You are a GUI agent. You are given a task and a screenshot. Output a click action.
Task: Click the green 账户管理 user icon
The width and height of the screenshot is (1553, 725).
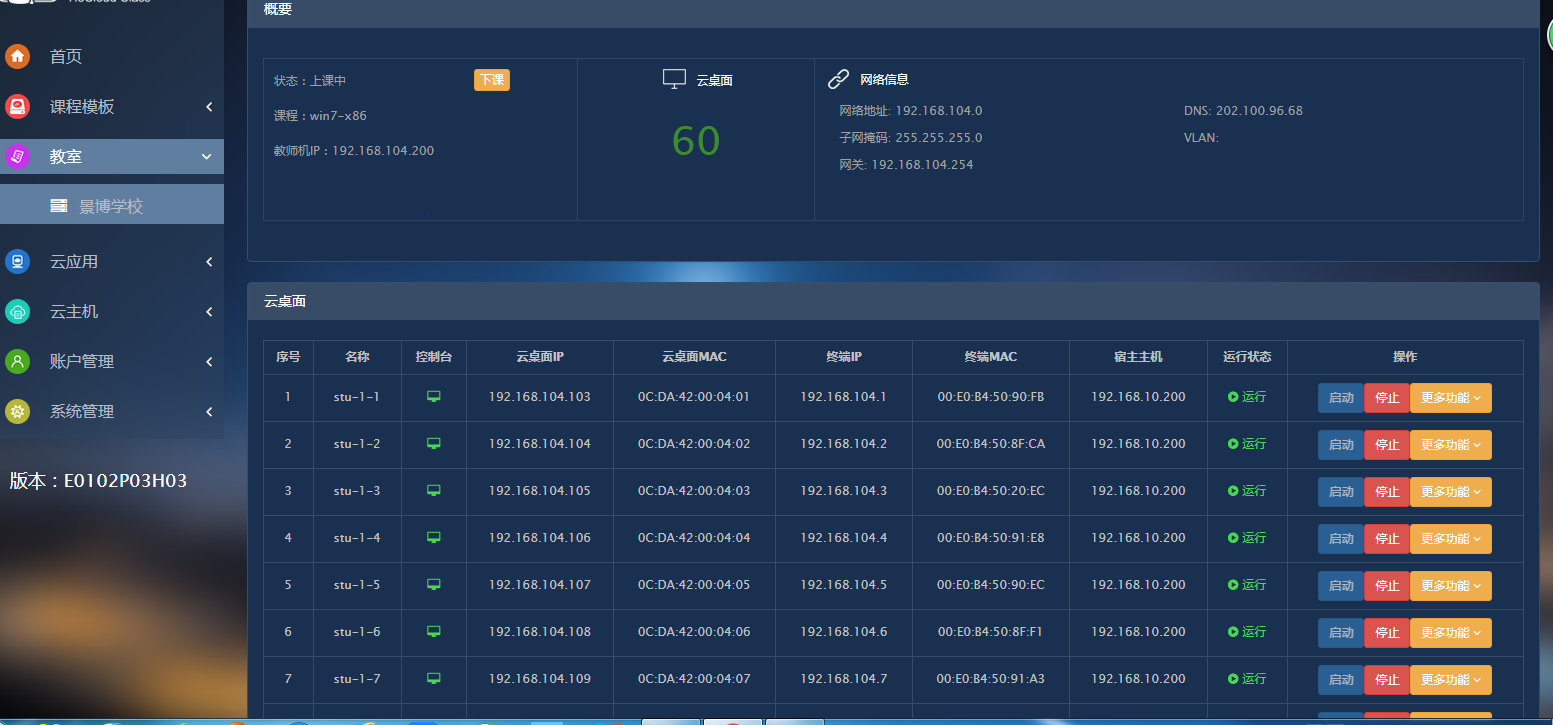tap(17, 361)
